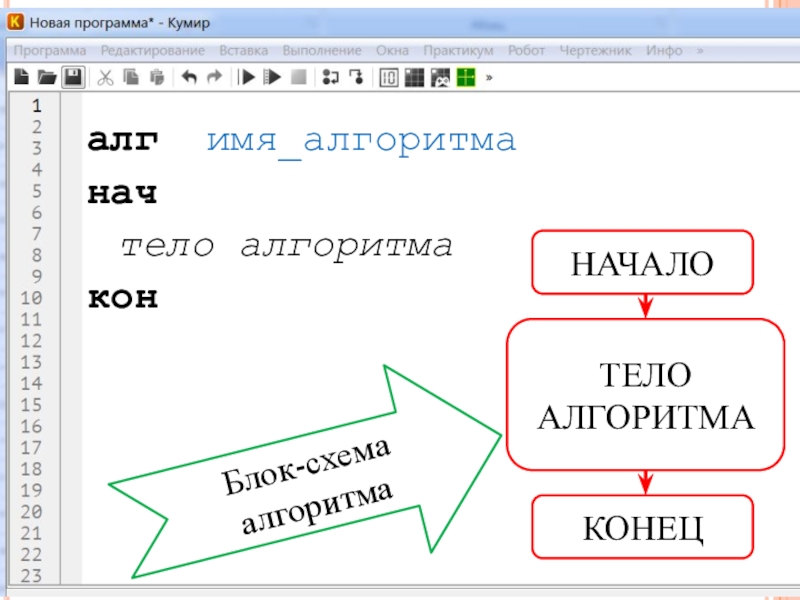Run the program with the play icon
The height and width of the screenshot is (600, 800).
tap(247, 78)
